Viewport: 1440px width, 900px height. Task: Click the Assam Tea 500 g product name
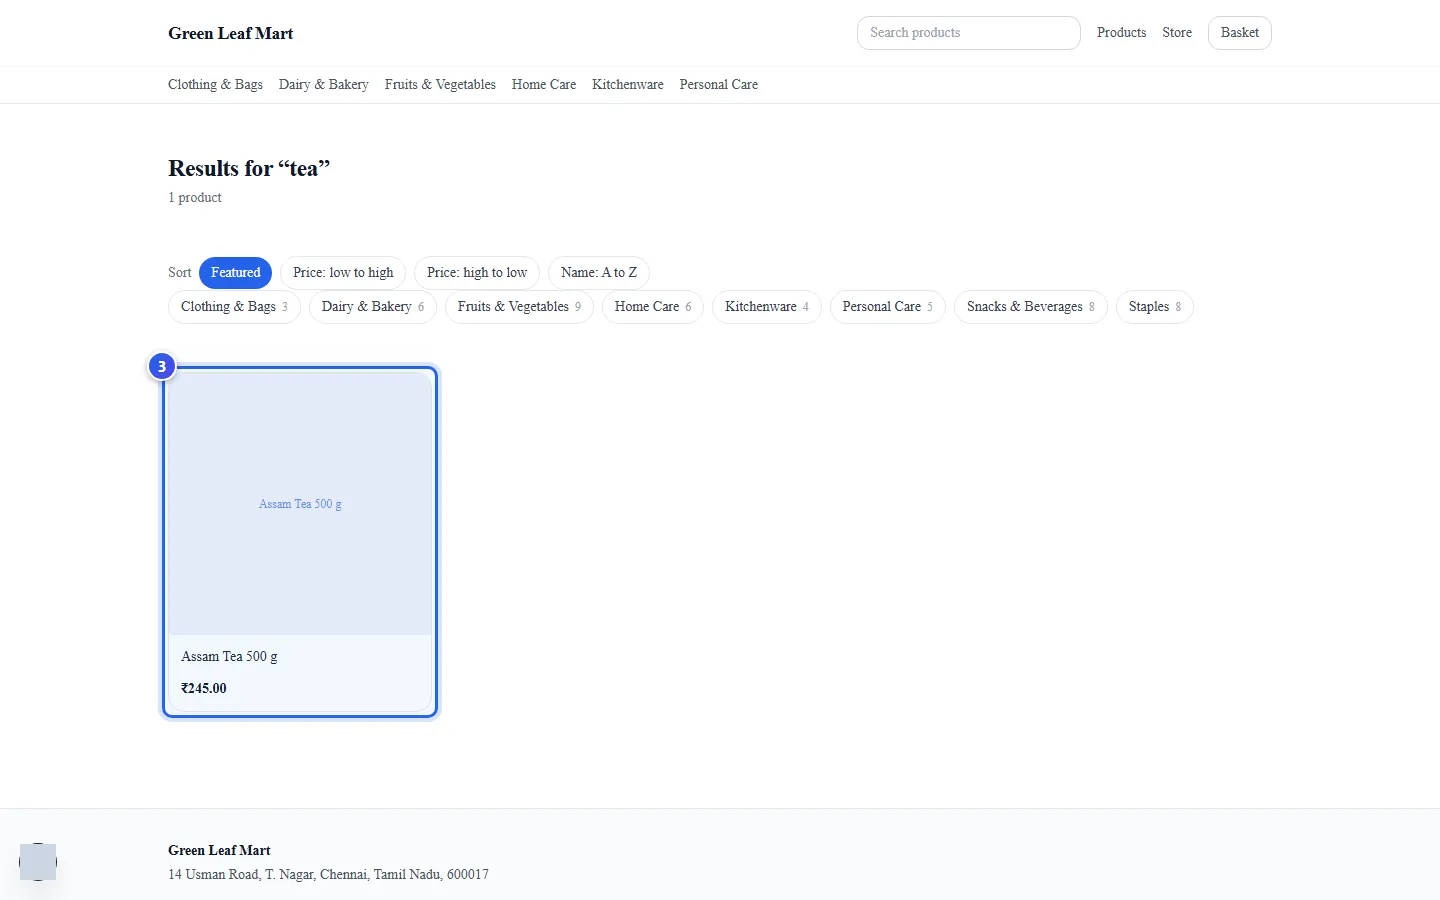229,657
